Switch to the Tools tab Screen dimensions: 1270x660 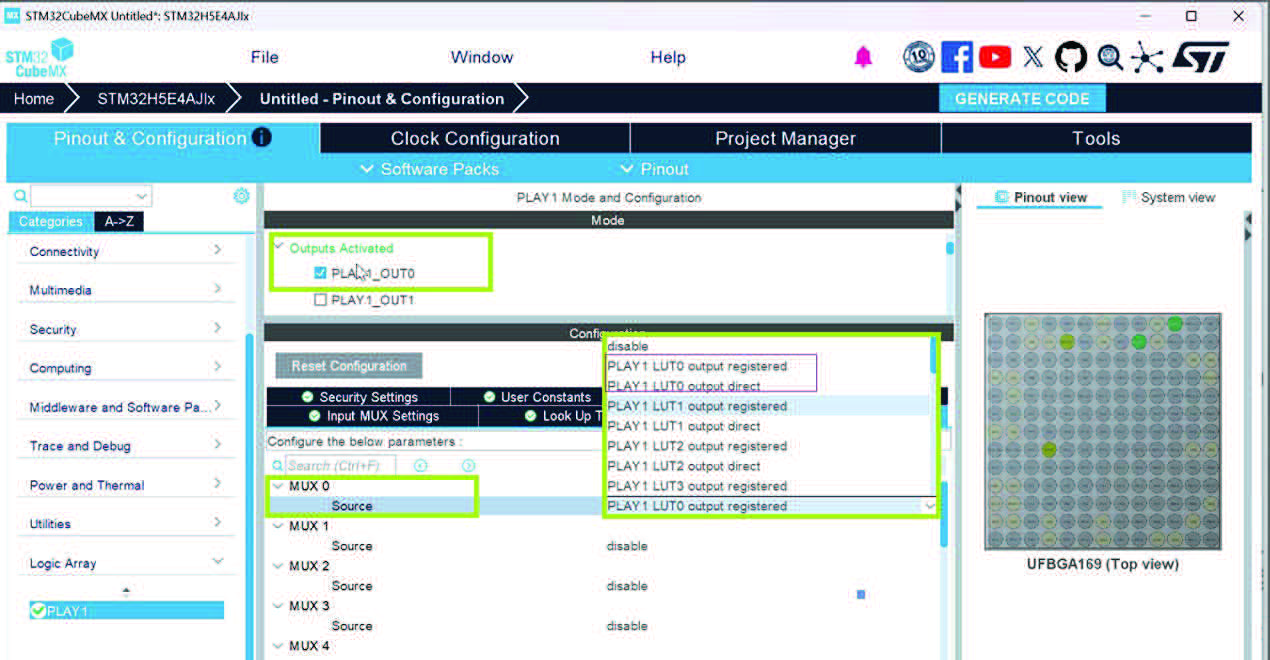pyautogui.click(x=1096, y=138)
